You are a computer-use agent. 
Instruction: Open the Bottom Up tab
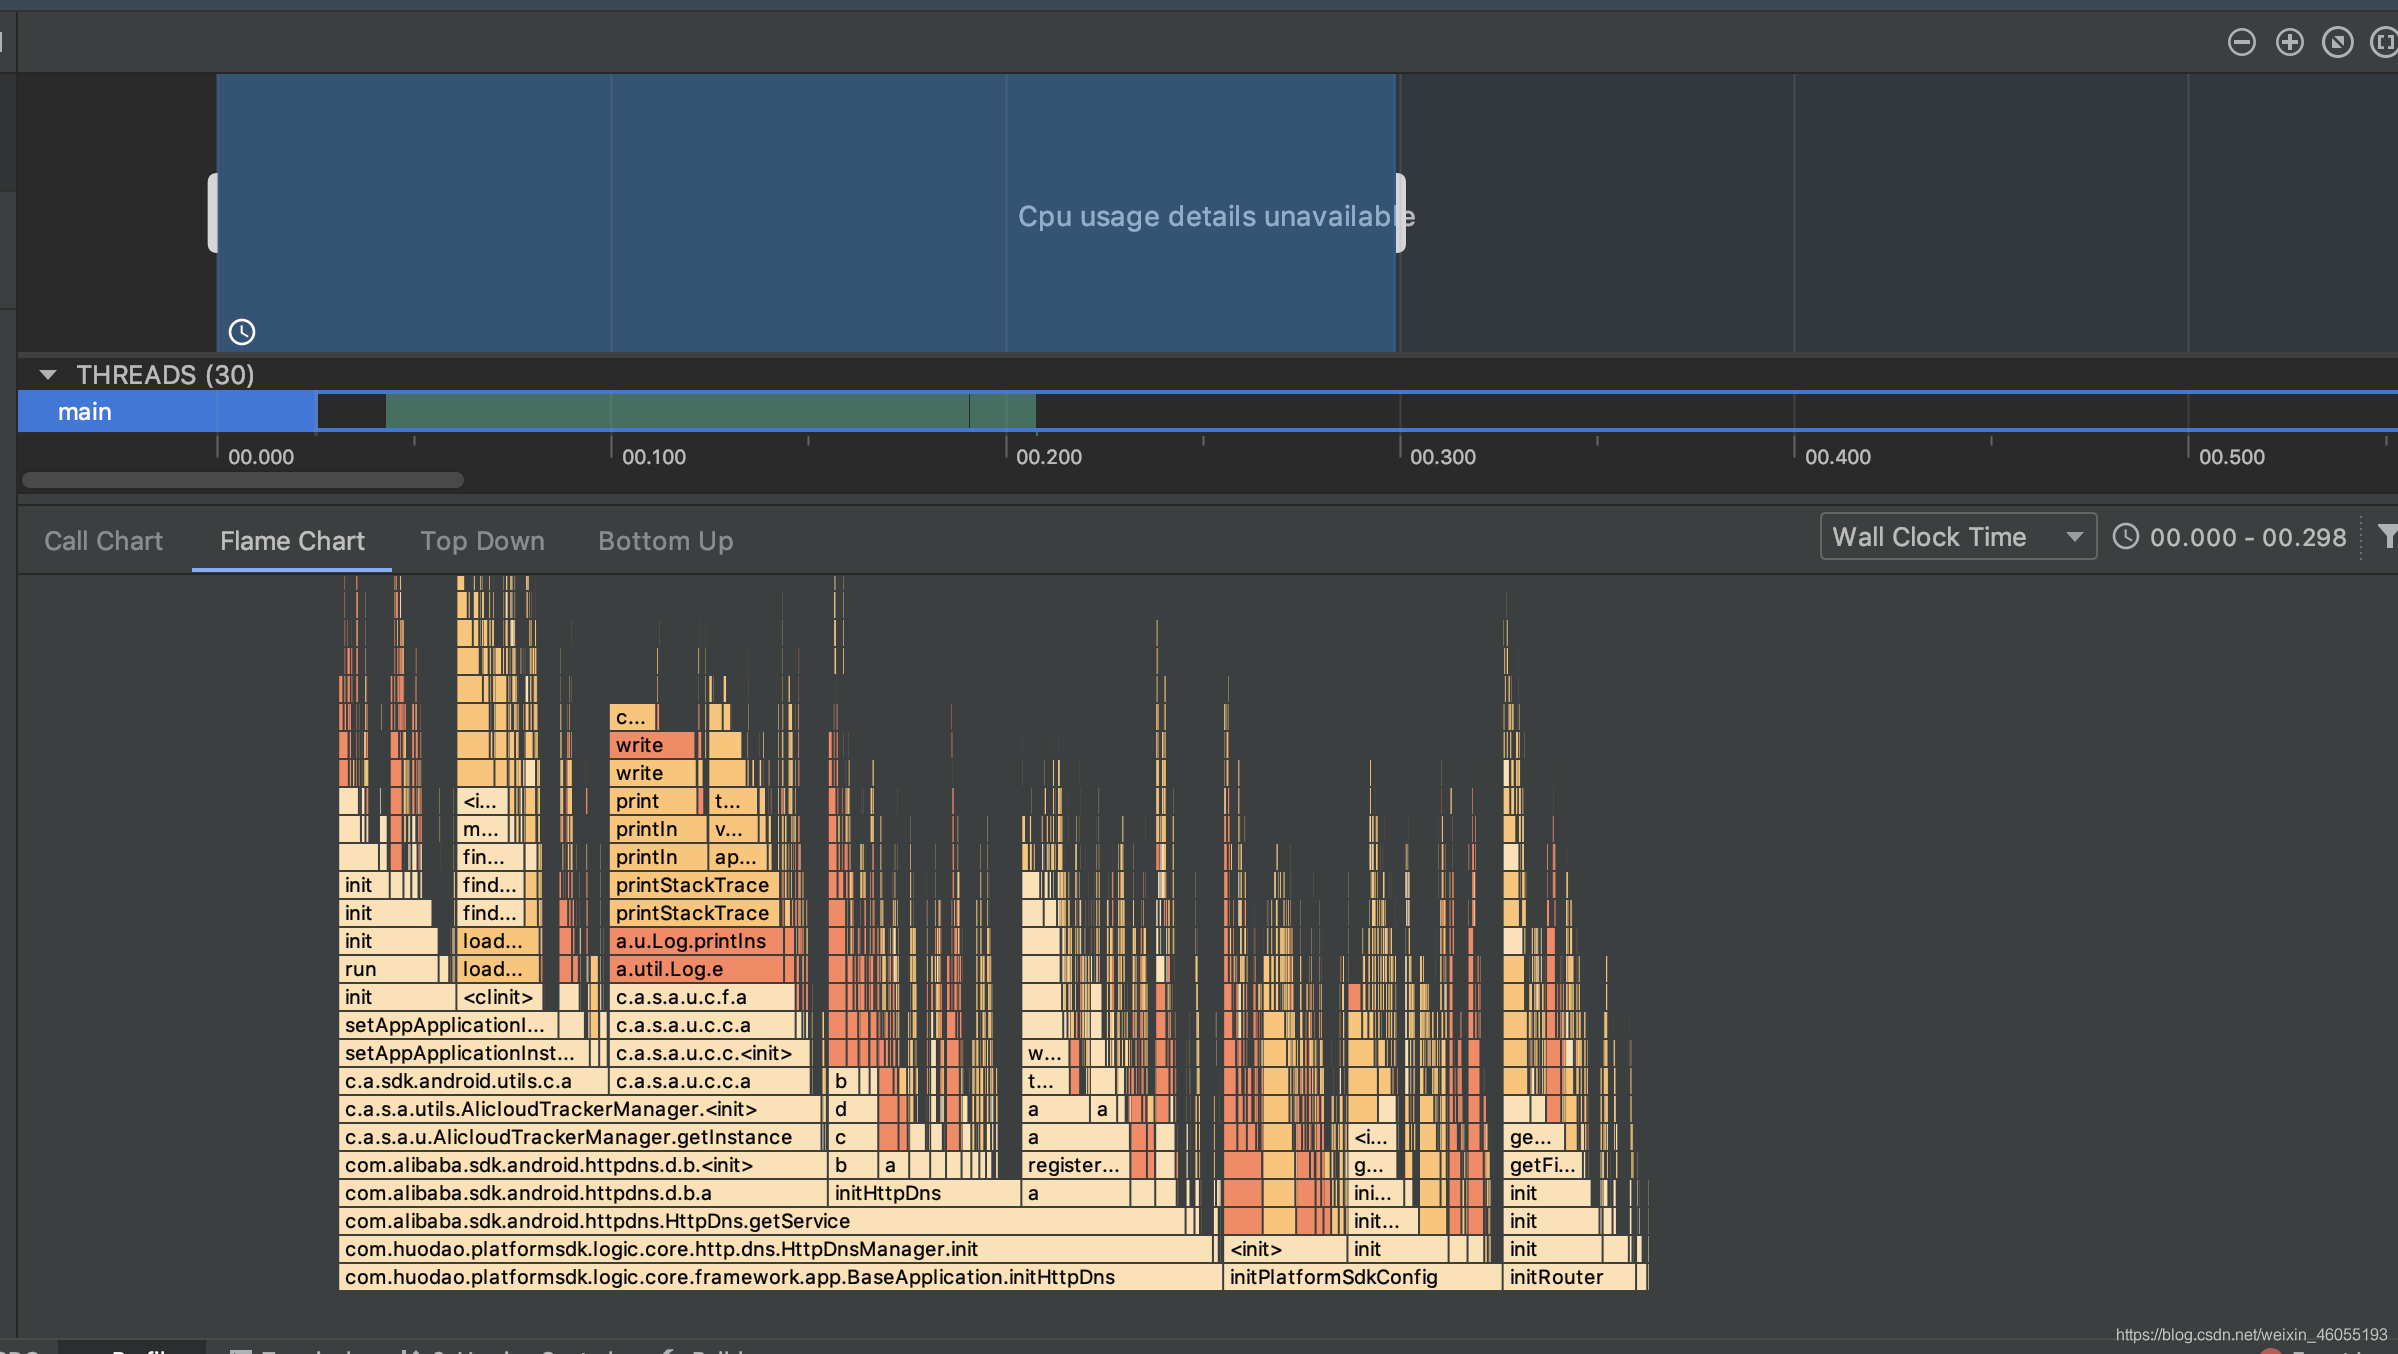click(x=665, y=541)
